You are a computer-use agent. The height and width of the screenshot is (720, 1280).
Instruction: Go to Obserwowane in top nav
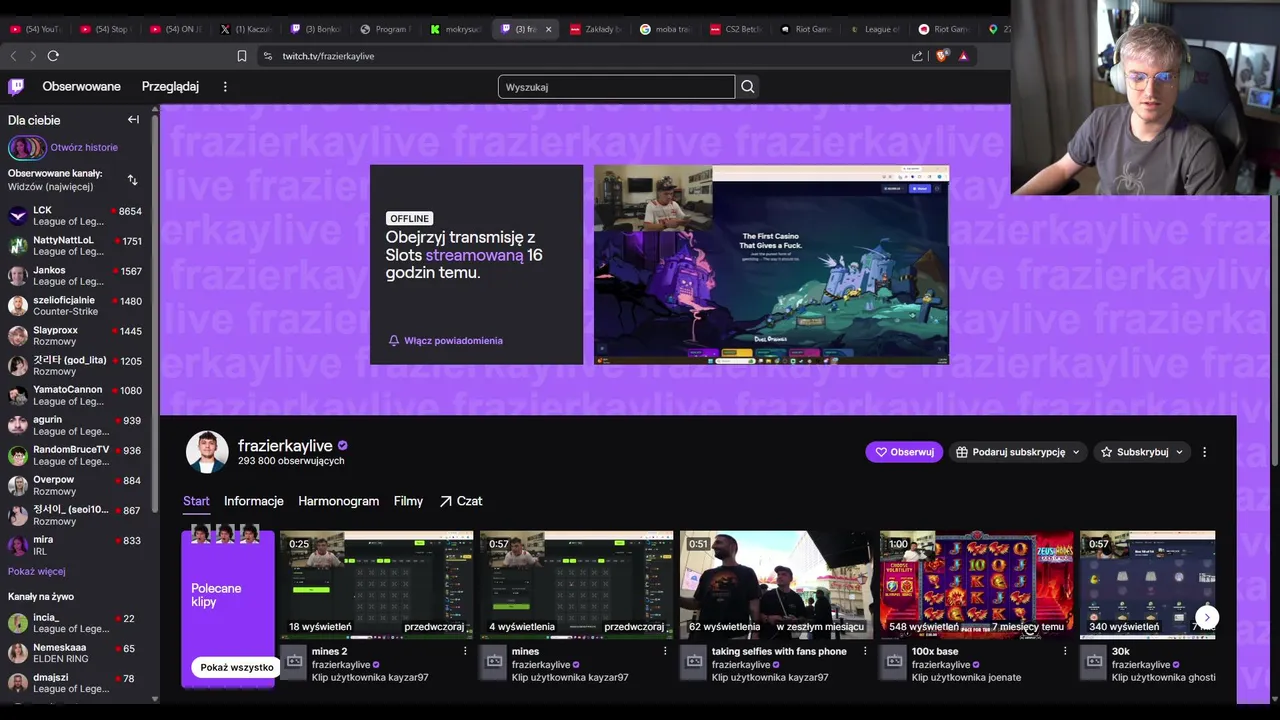pyautogui.click(x=82, y=87)
